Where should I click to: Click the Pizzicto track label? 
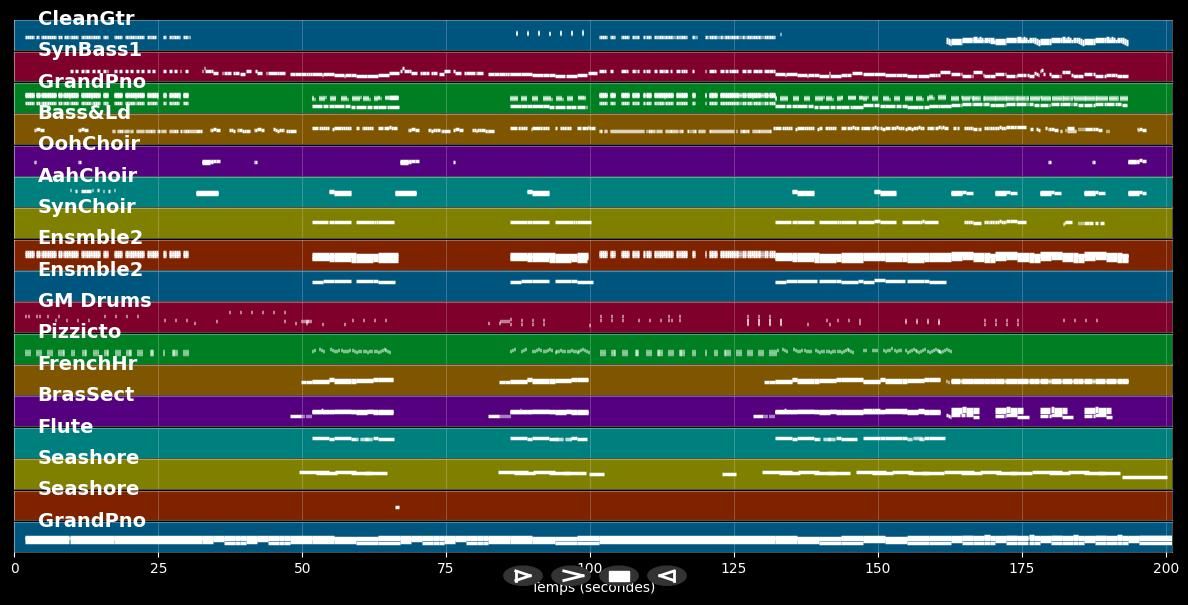[x=80, y=332]
